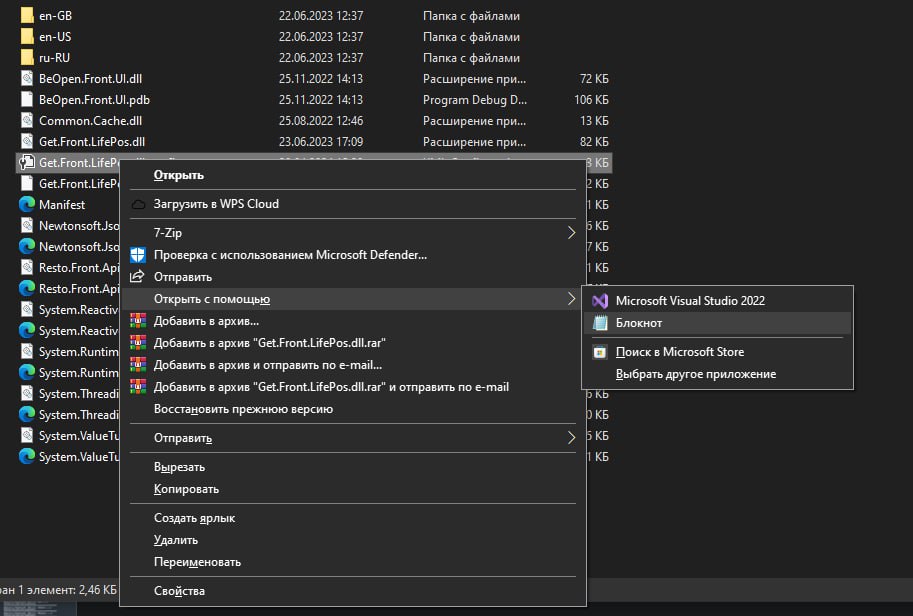Screen dimensions: 913x616
Task: Select the Common.Cache.dll file row
Action: pos(314,121)
